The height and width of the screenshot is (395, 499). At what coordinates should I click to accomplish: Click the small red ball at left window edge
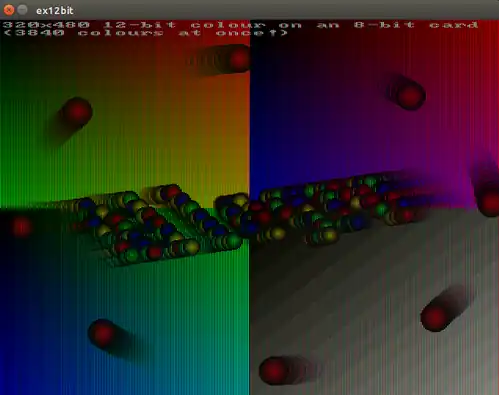[22, 227]
